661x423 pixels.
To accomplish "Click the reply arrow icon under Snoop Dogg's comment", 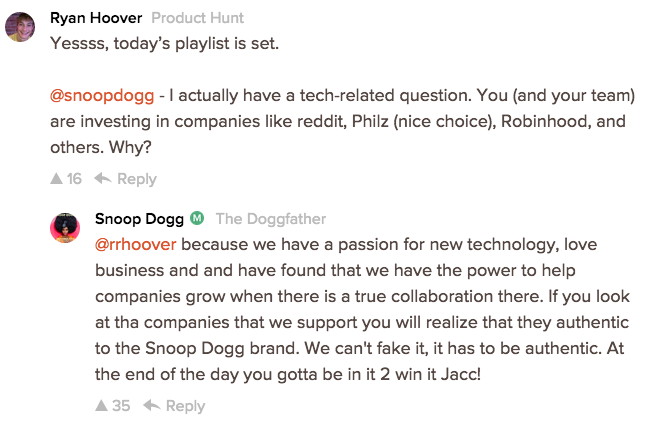I will (152, 406).
